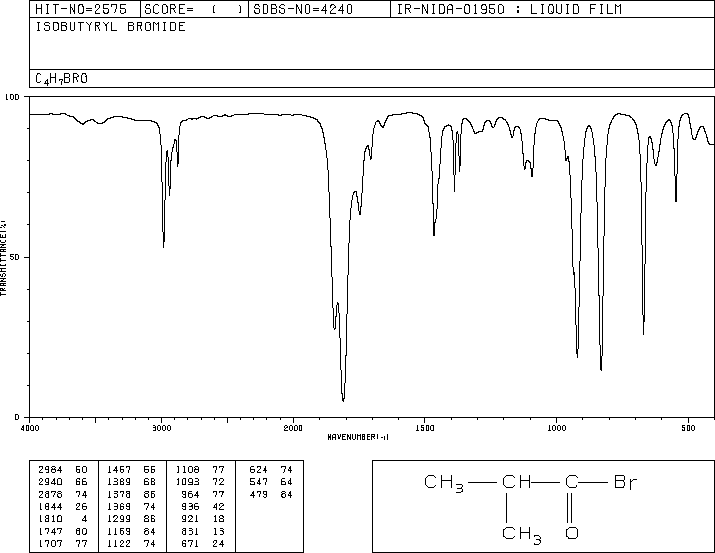Screen dimensions: 715x553
Task: Select peak table entry 1299
Action: tap(119, 519)
